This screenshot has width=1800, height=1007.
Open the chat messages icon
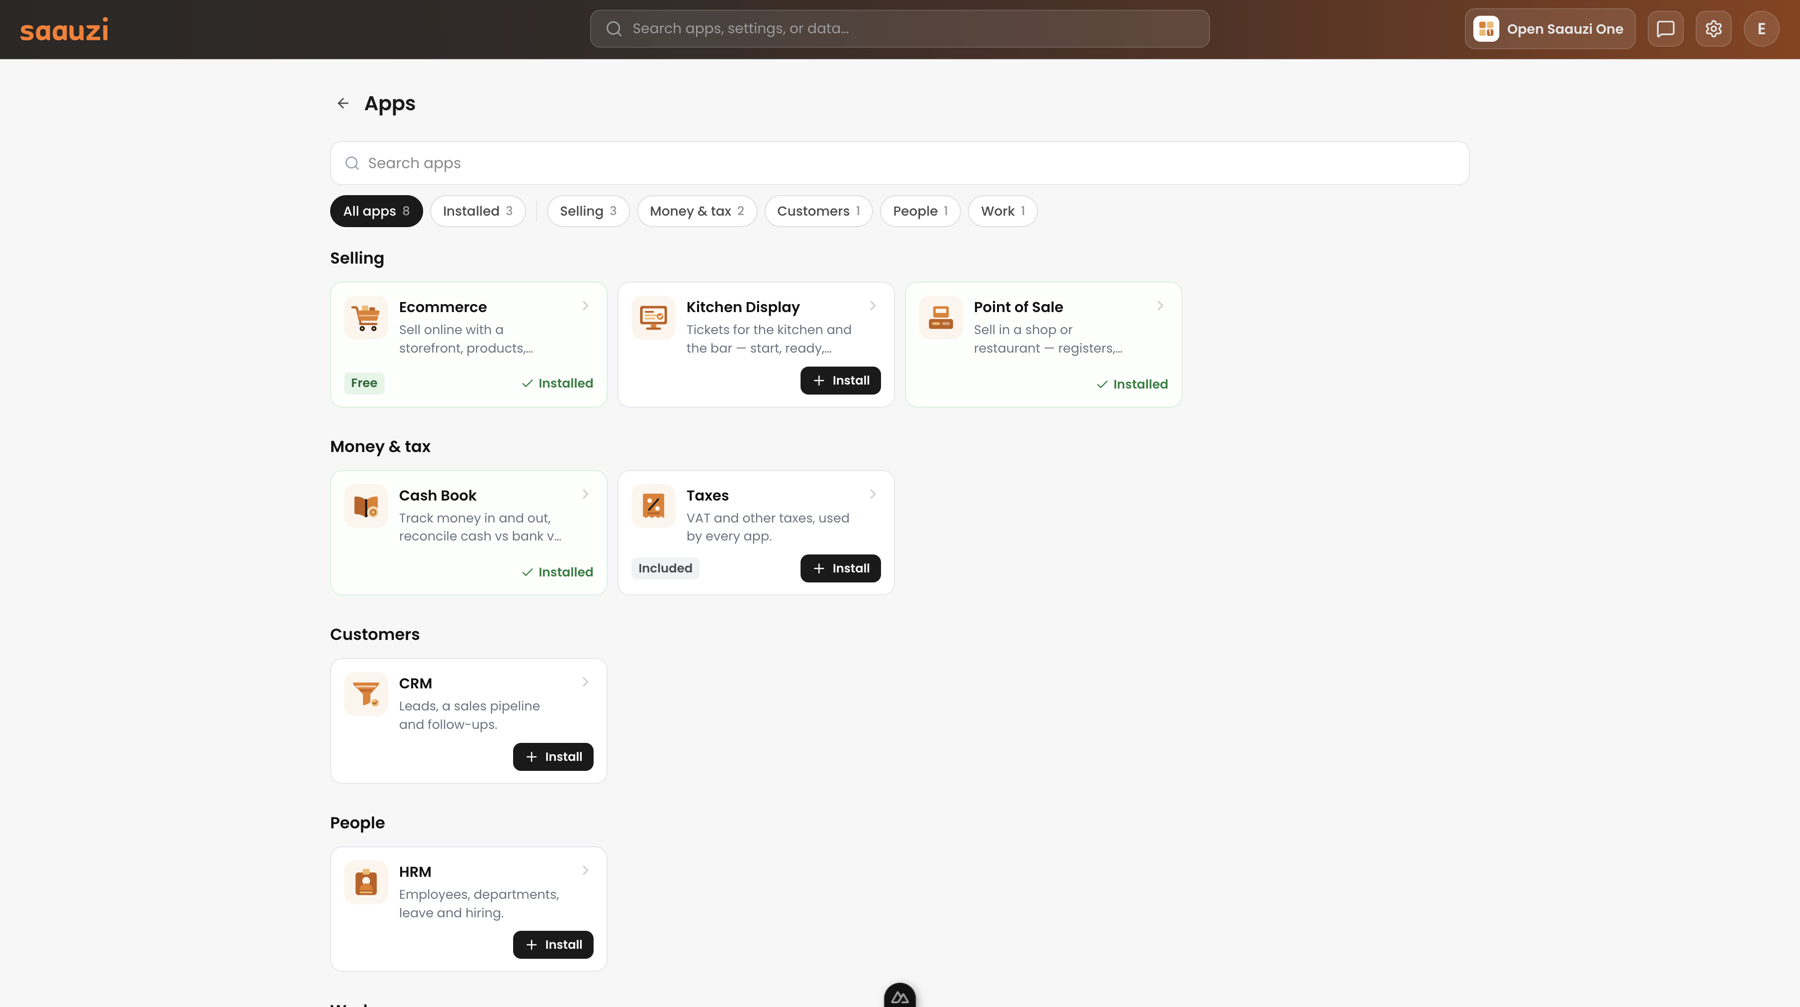pos(1665,29)
